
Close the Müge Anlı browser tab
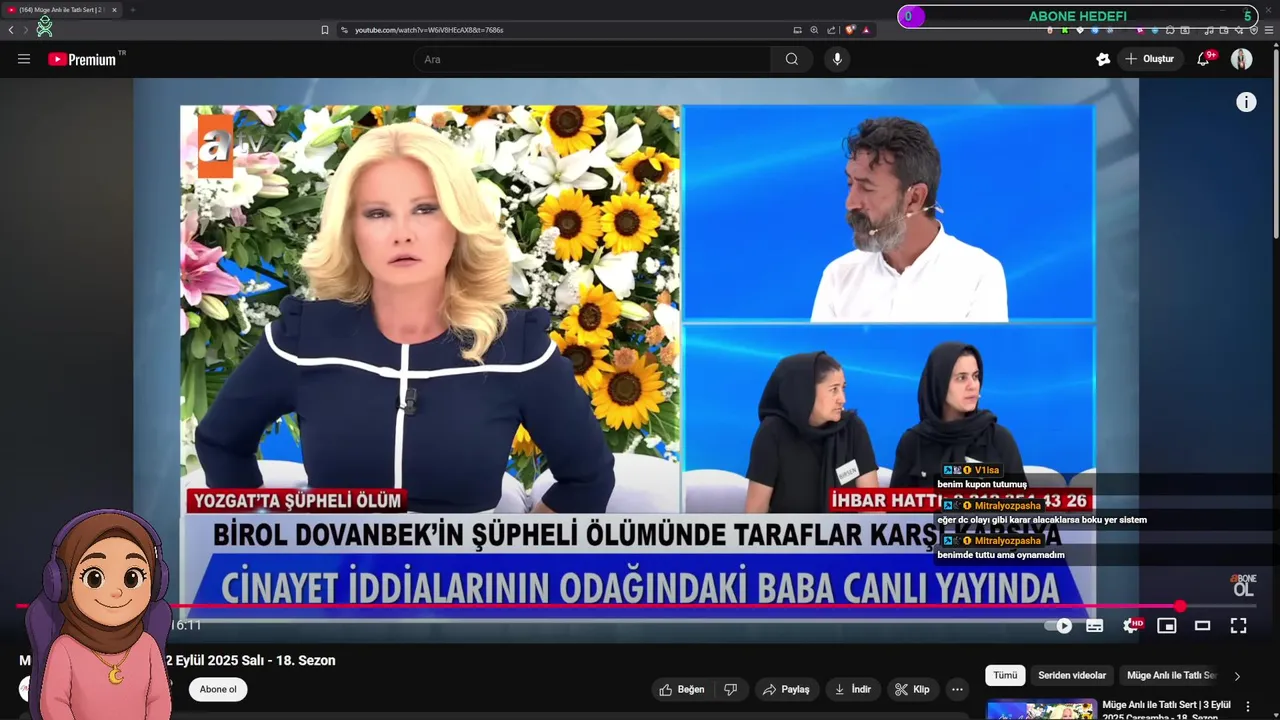click(x=114, y=10)
